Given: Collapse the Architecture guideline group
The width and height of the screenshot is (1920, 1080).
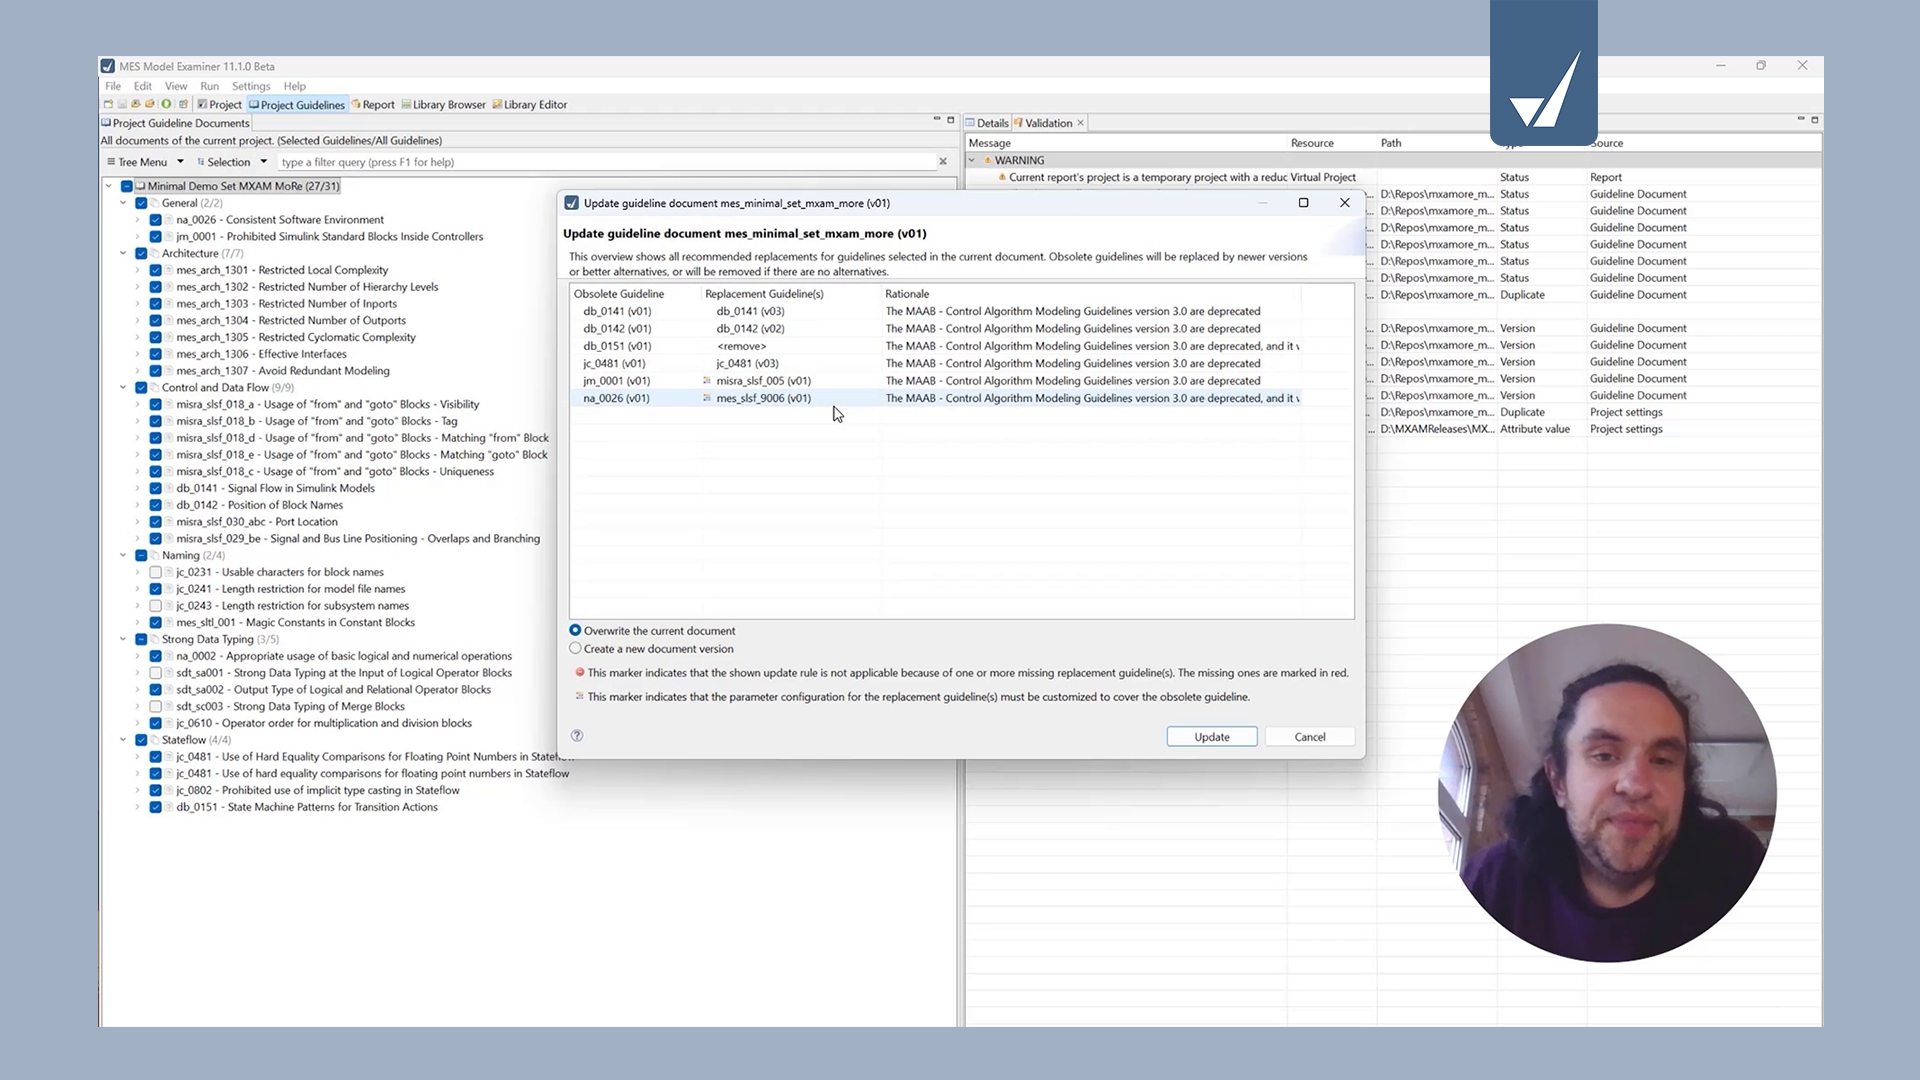Looking at the screenshot, I should tap(124, 253).
